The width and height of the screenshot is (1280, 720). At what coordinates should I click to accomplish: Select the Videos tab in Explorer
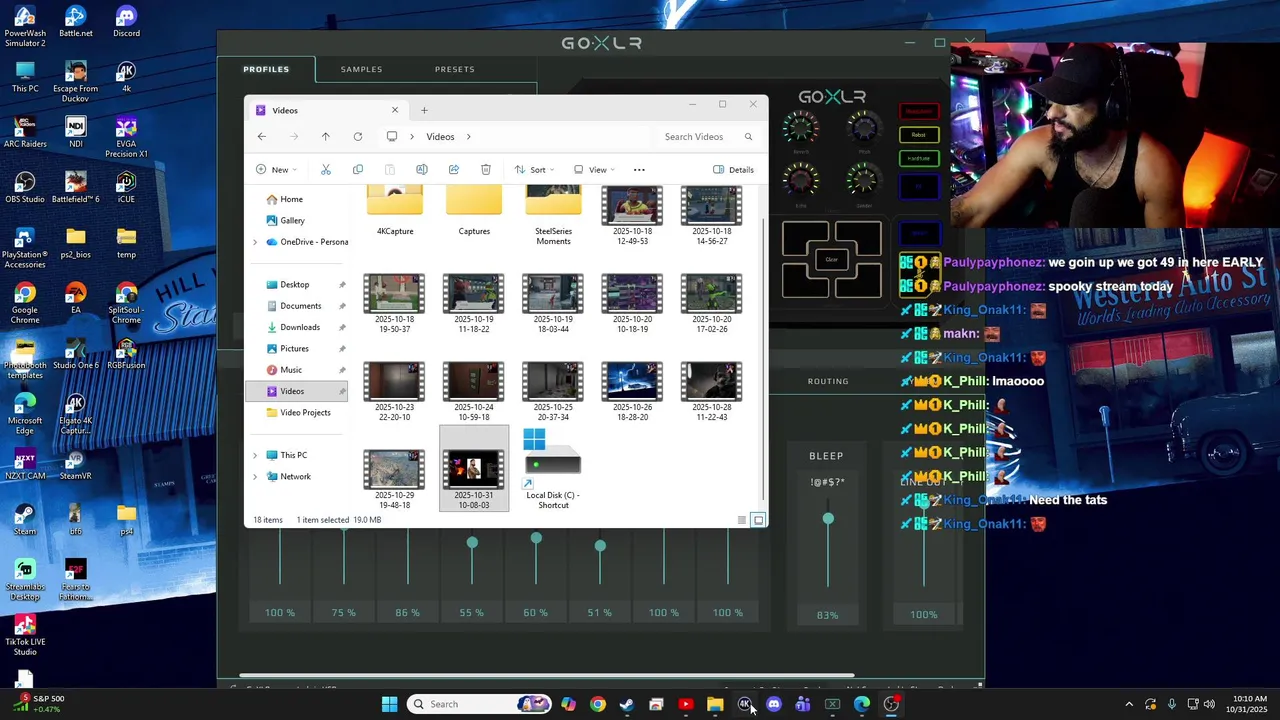pyautogui.click(x=326, y=110)
